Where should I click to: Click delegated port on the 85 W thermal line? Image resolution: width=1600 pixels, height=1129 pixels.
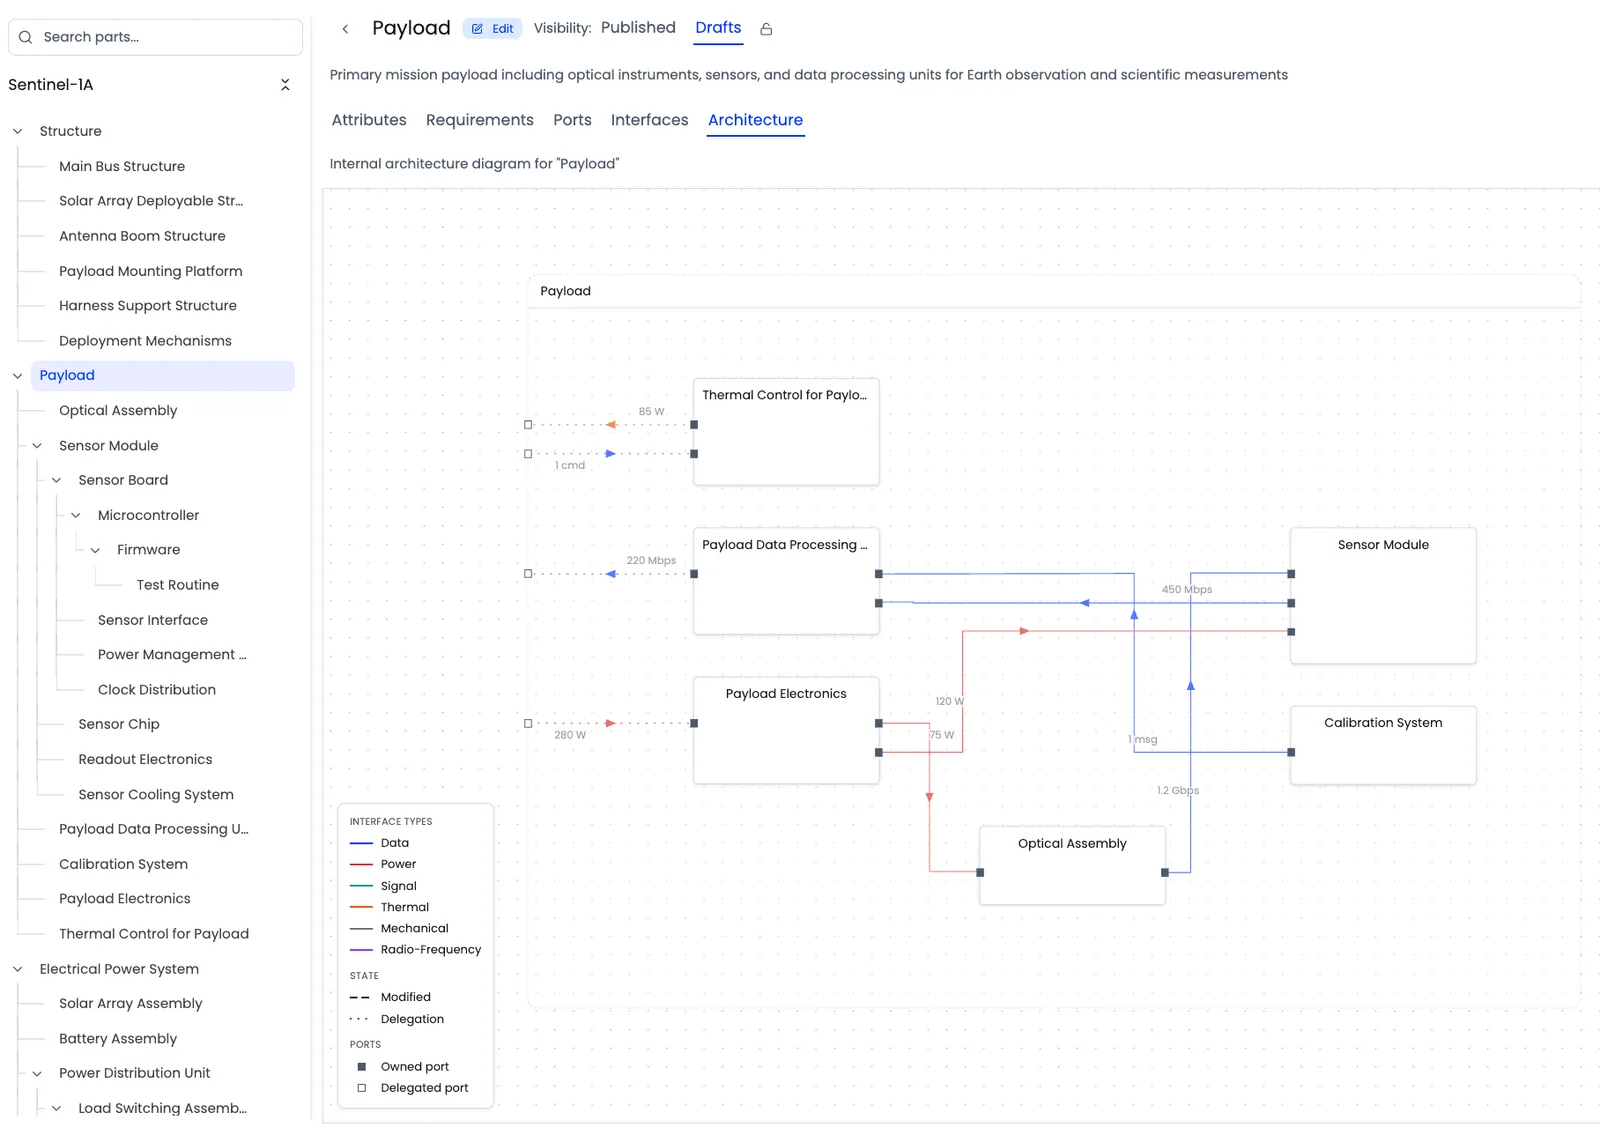coord(528,425)
